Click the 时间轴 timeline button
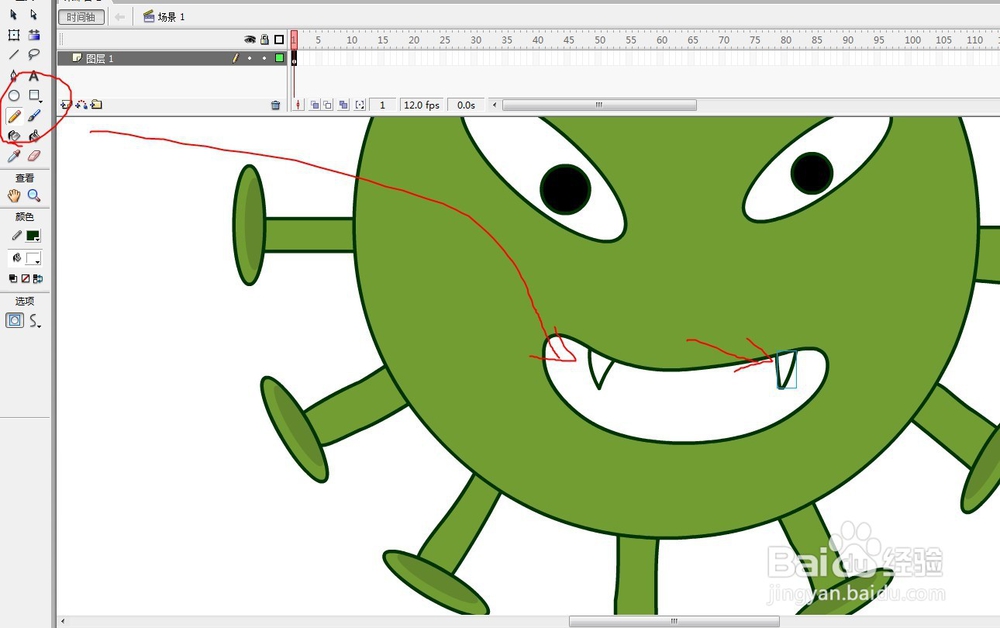Screen dimensions: 1000x628 pyautogui.click(x=81, y=17)
